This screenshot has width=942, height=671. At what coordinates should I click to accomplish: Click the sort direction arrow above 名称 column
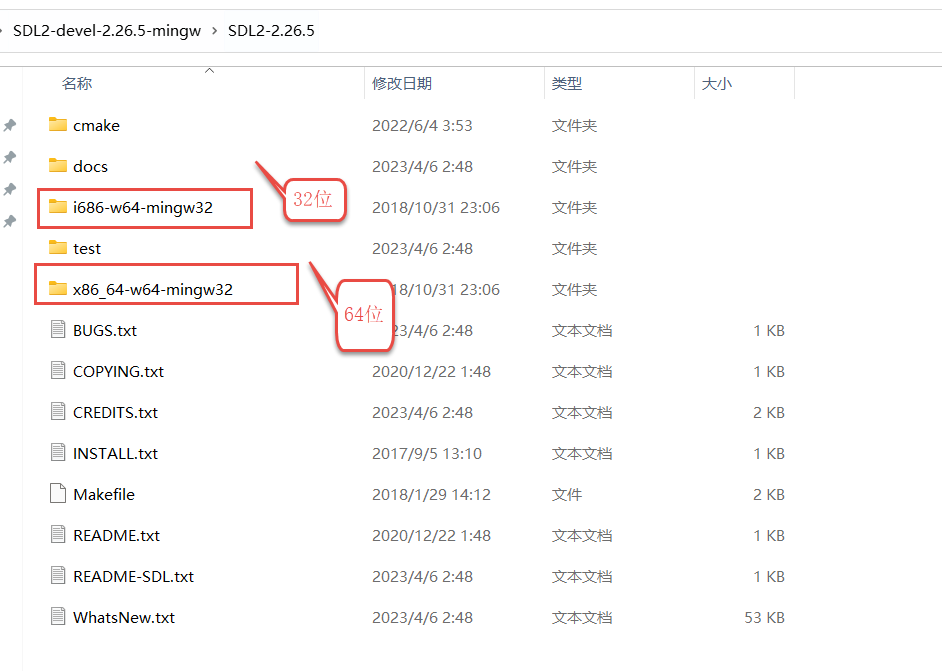tap(209, 70)
